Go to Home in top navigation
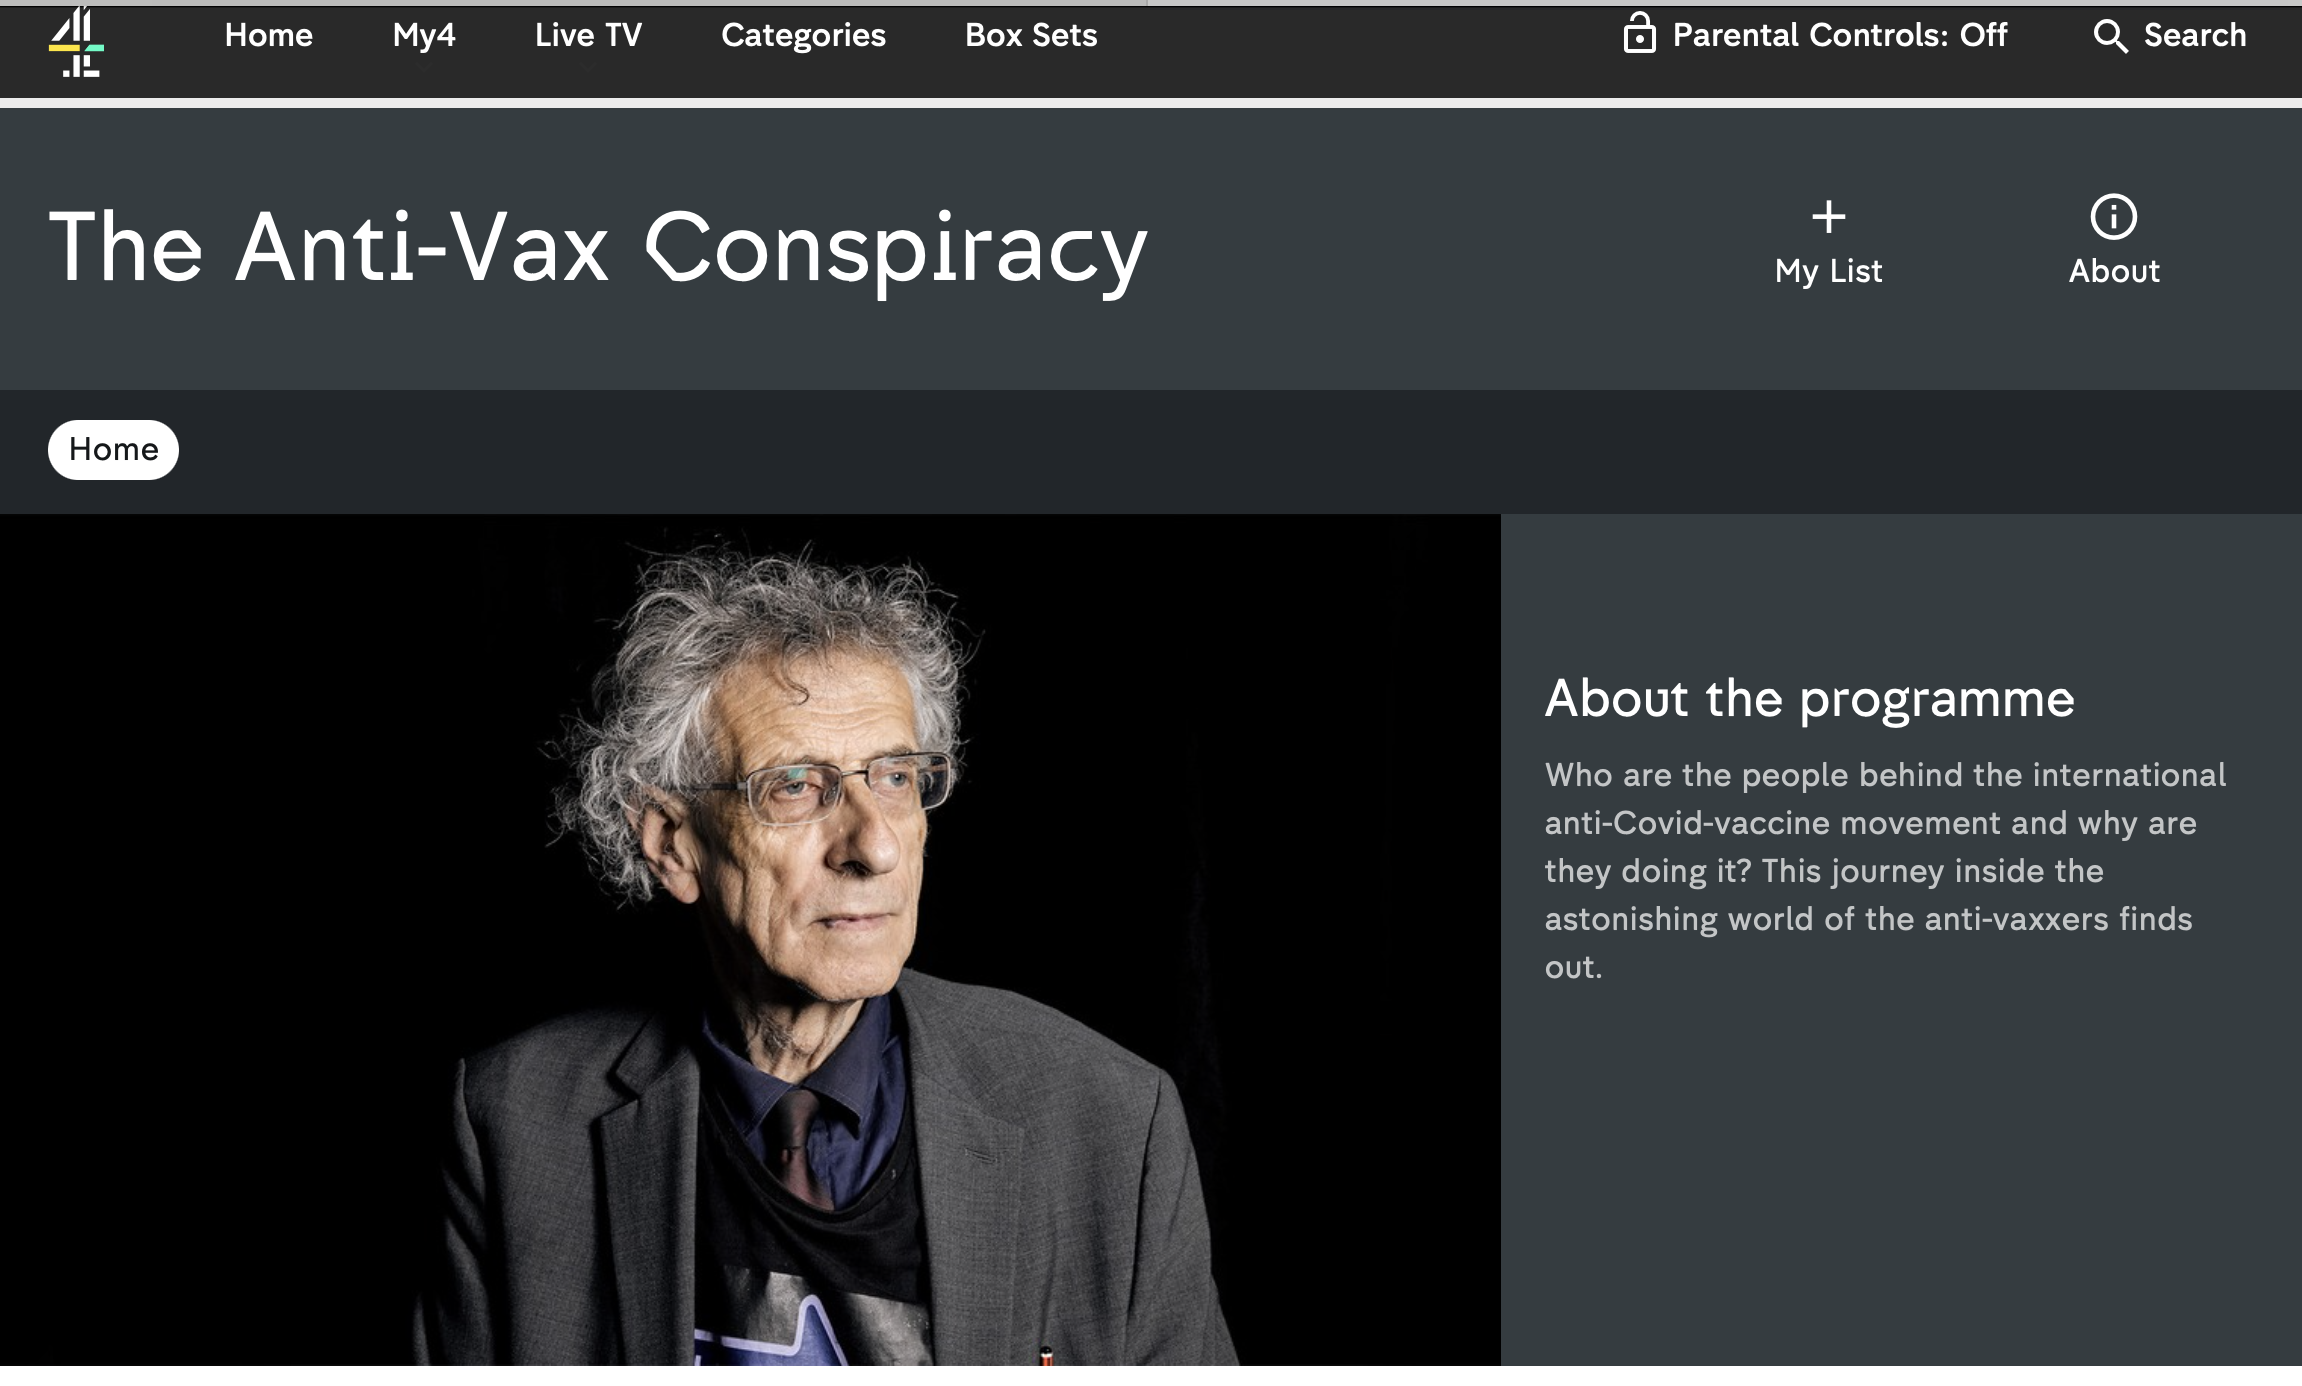Viewport: 2302px width, 1386px height. coord(268,35)
